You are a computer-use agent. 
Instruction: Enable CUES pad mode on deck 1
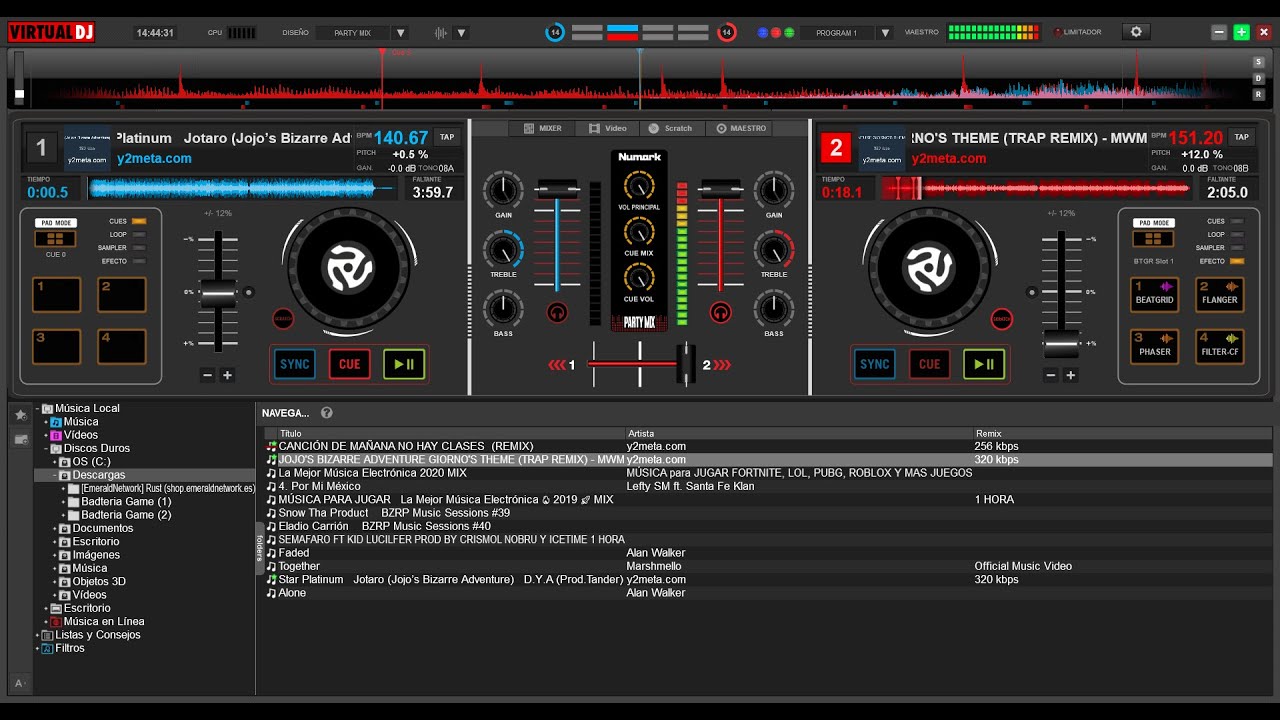(138, 221)
